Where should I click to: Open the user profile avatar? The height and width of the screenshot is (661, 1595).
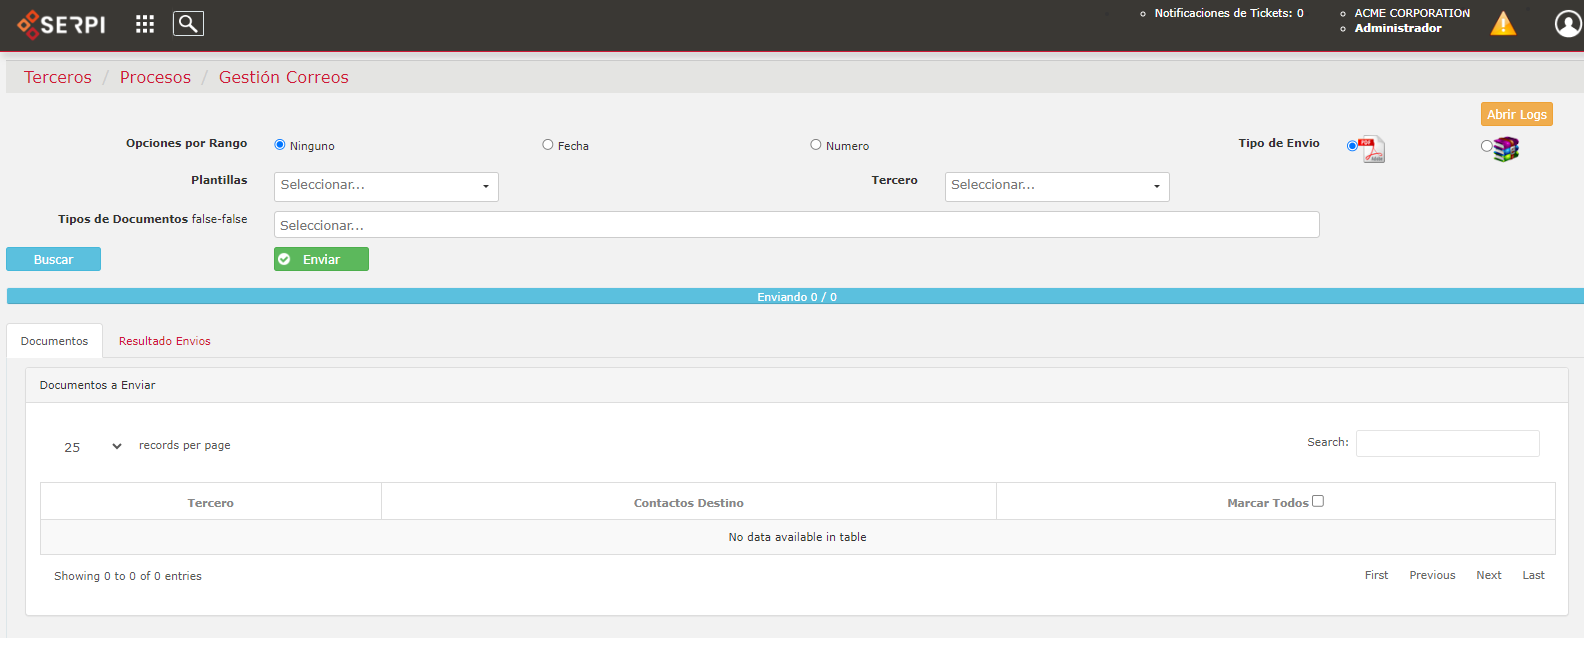(1568, 24)
